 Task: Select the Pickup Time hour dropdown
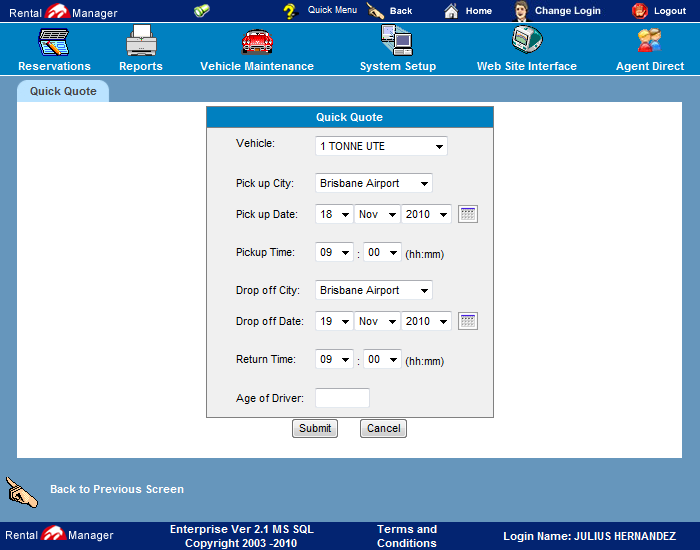pos(334,253)
